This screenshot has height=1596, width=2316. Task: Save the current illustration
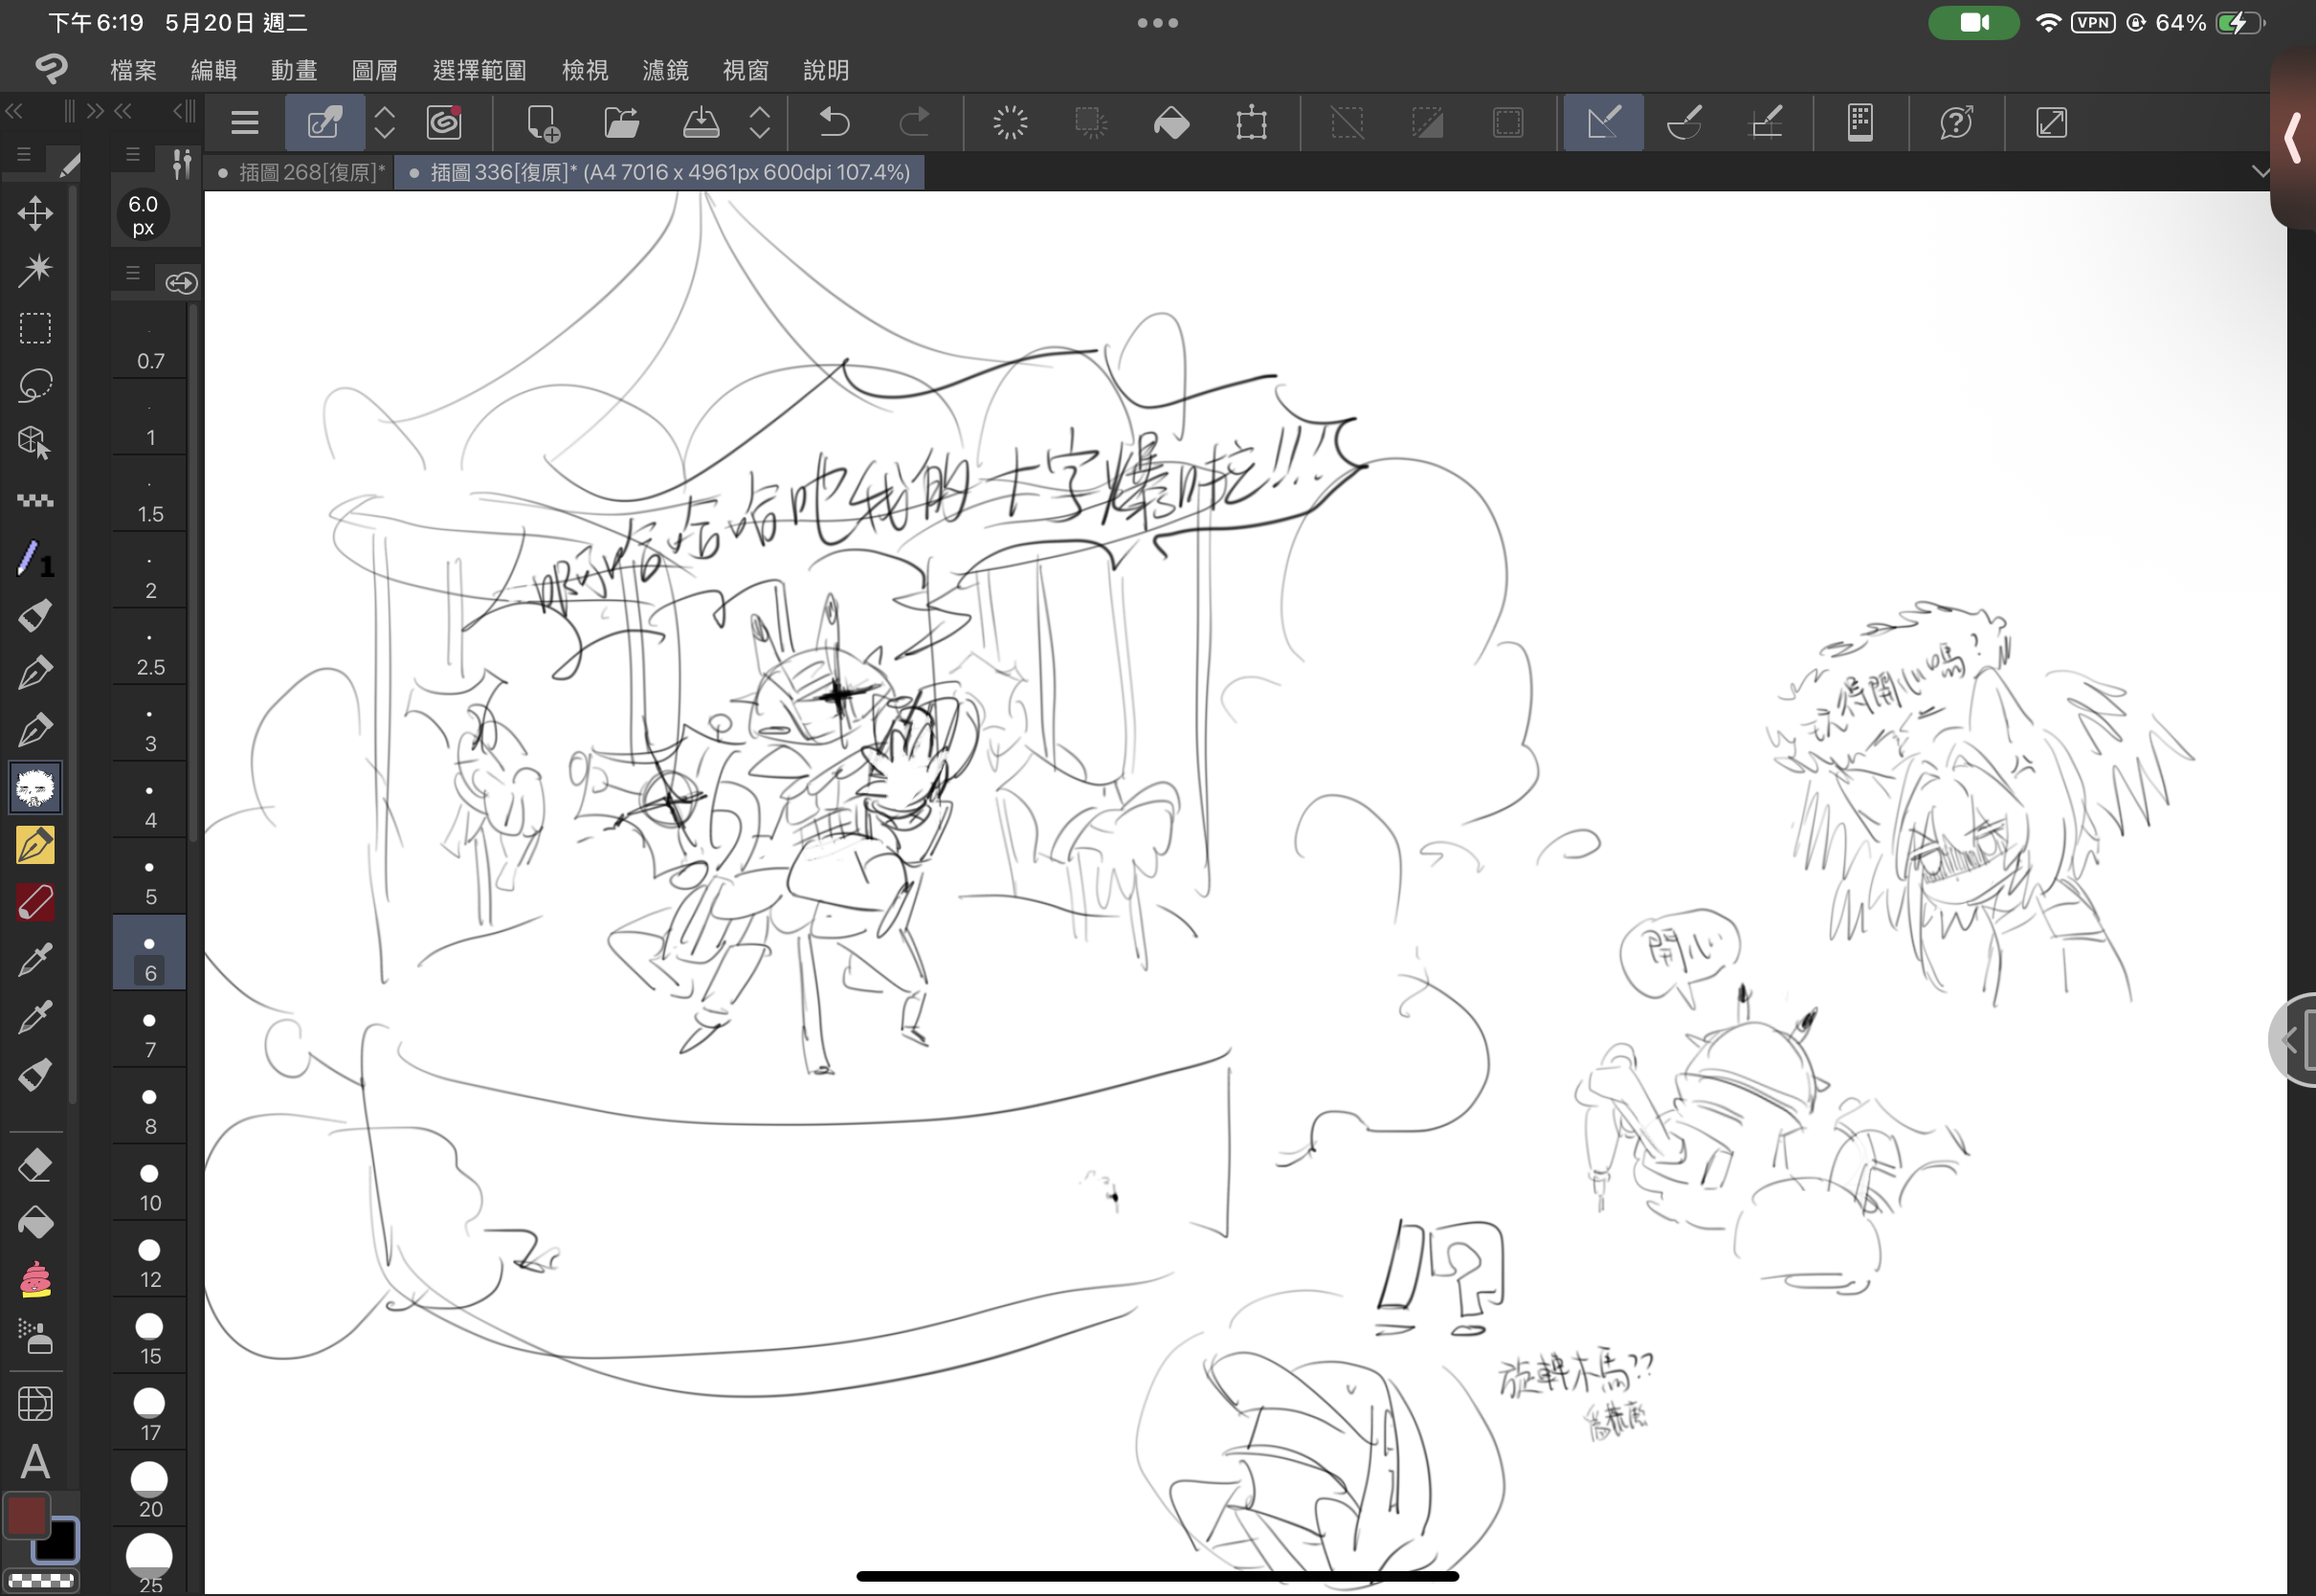tap(701, 122)
